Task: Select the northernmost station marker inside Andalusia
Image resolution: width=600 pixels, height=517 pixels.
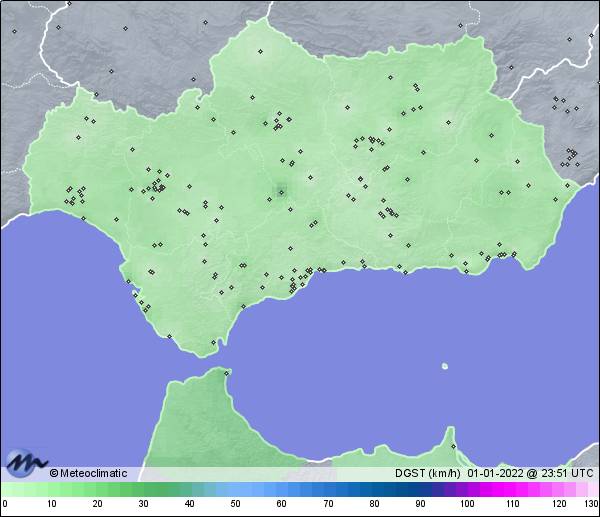Action: tap(261, 51)
